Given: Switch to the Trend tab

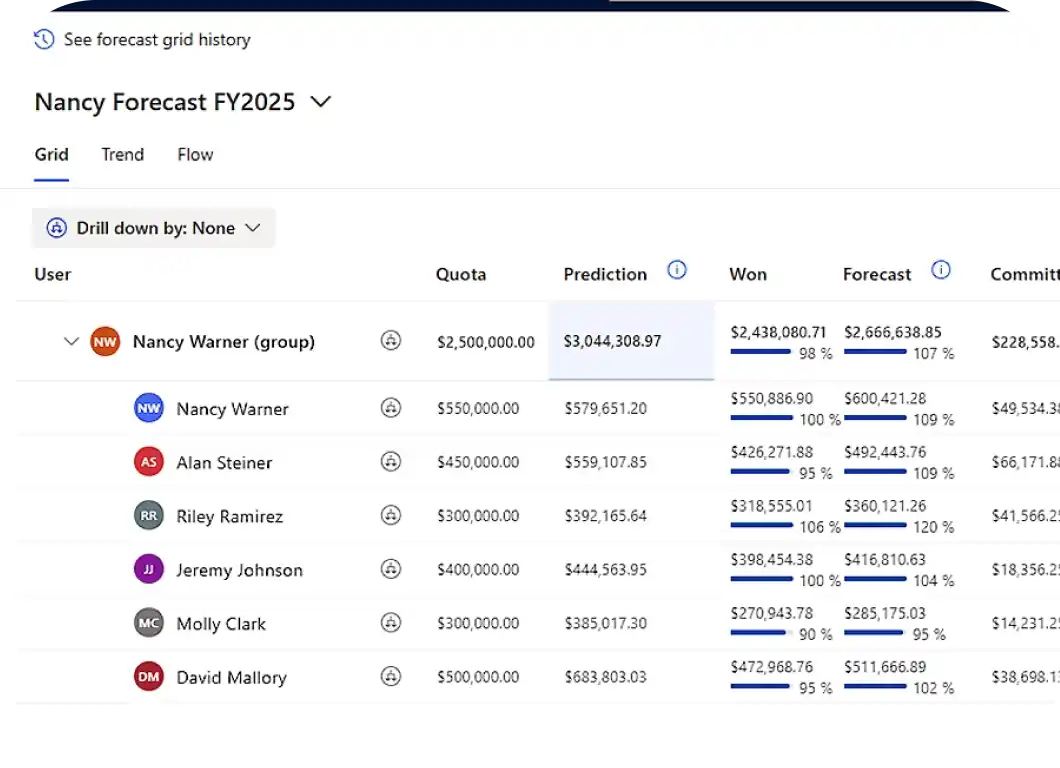Looking at the screenshot, I should point(122,155).
